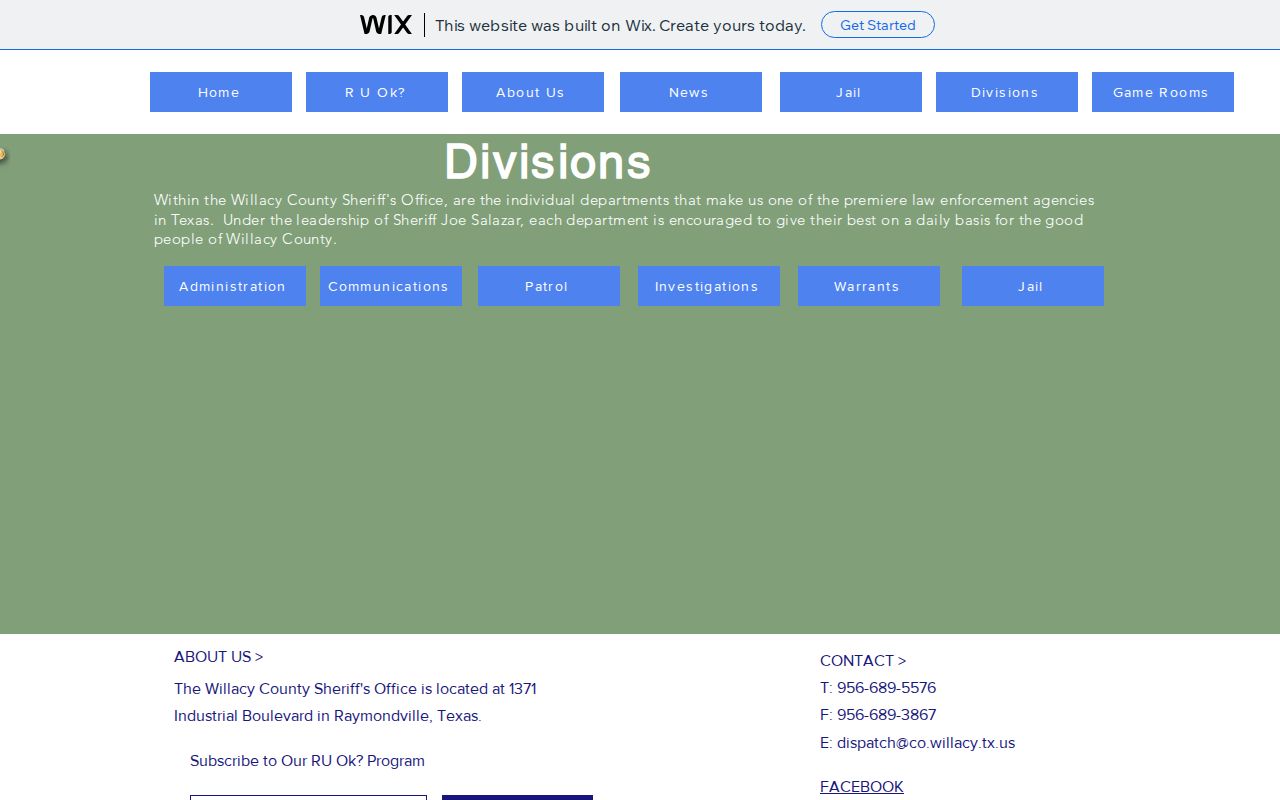Select Jail in the top navigation bar
This screenshot has height=800, width=1280.
tap(851, 92)
